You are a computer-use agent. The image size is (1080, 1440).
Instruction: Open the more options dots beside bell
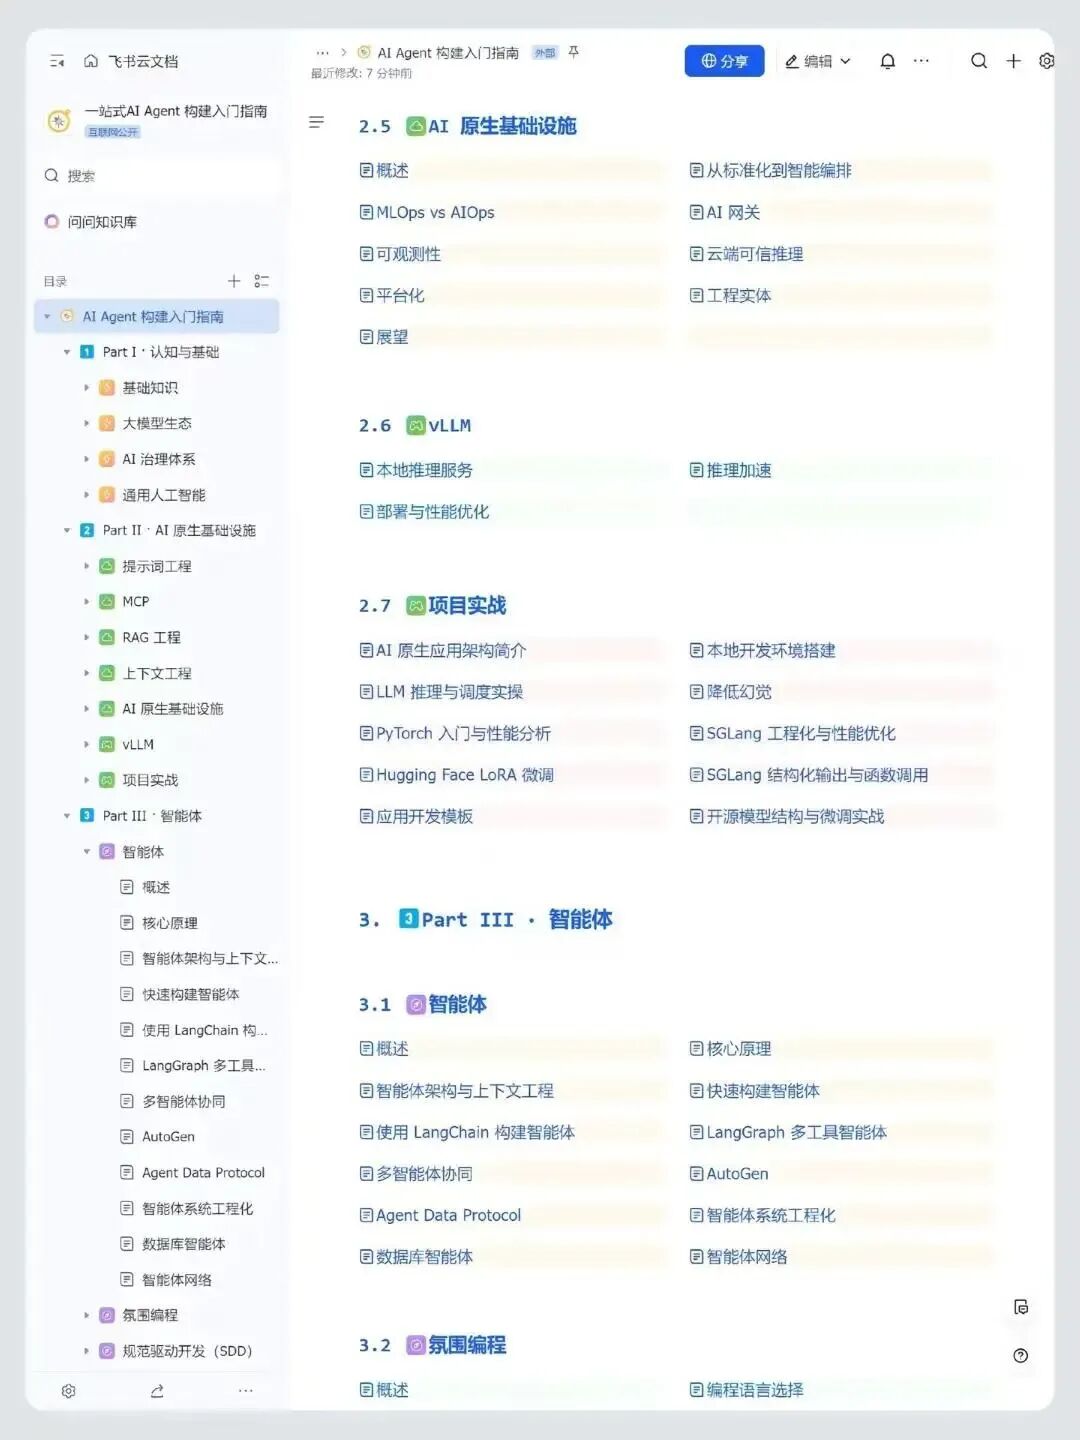tap(921, 61)
